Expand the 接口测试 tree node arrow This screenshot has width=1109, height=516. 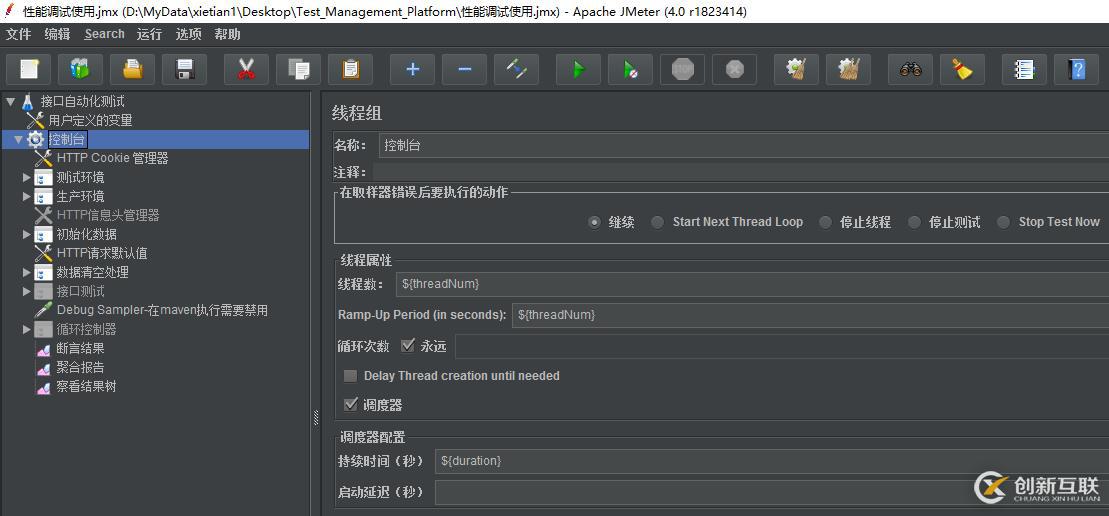(x=27, y=291)
